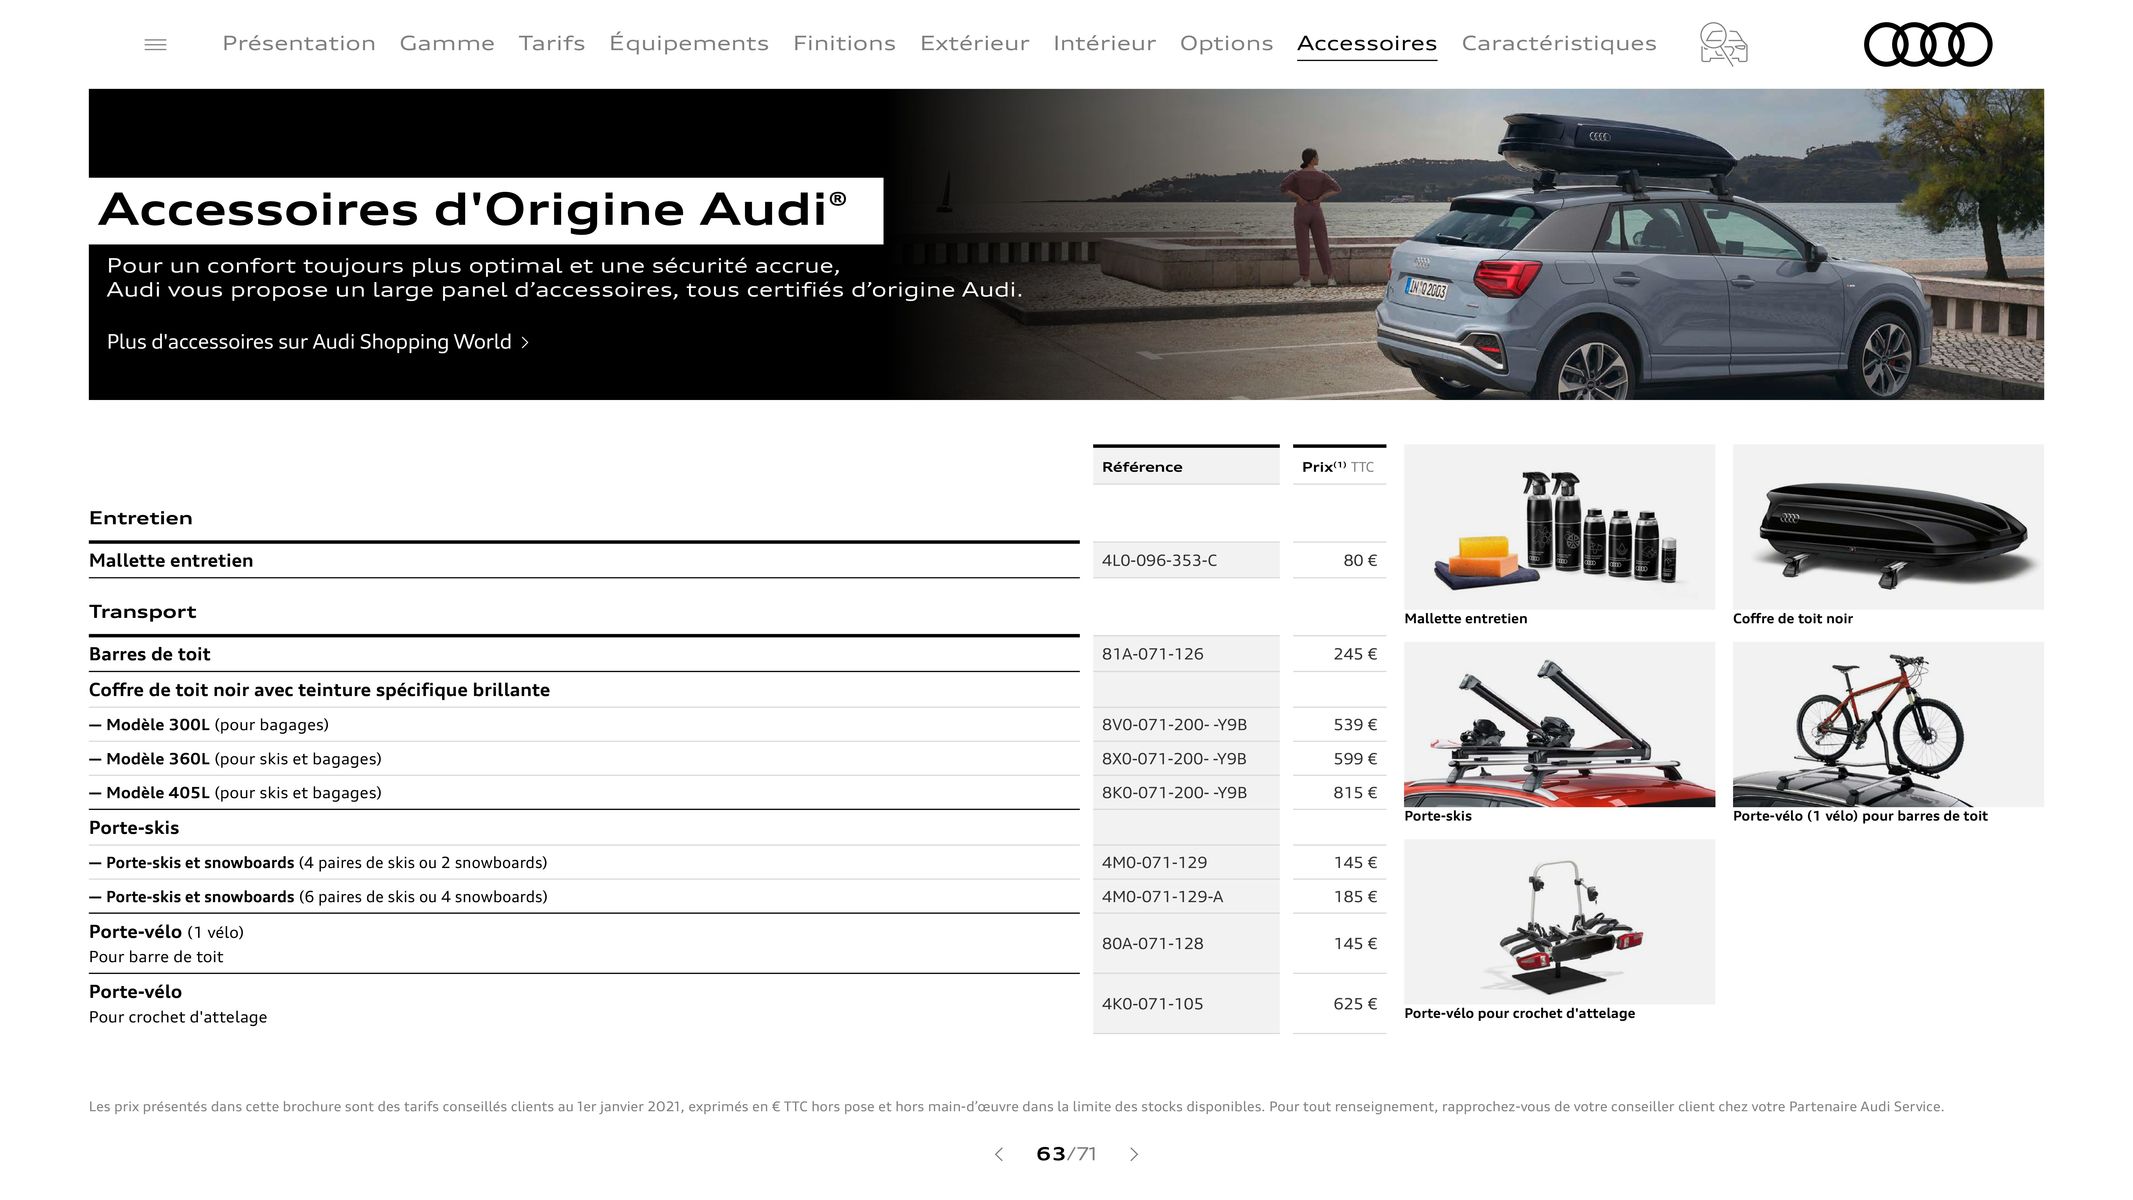
Task: Click the 599 € price cell
Action: [1339, 759]
